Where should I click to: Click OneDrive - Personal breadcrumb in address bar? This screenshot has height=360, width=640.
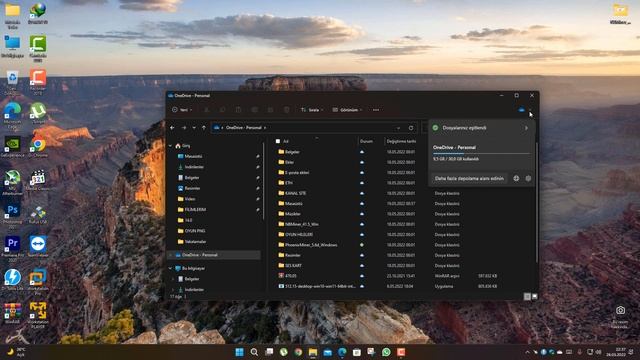[244, 128]
